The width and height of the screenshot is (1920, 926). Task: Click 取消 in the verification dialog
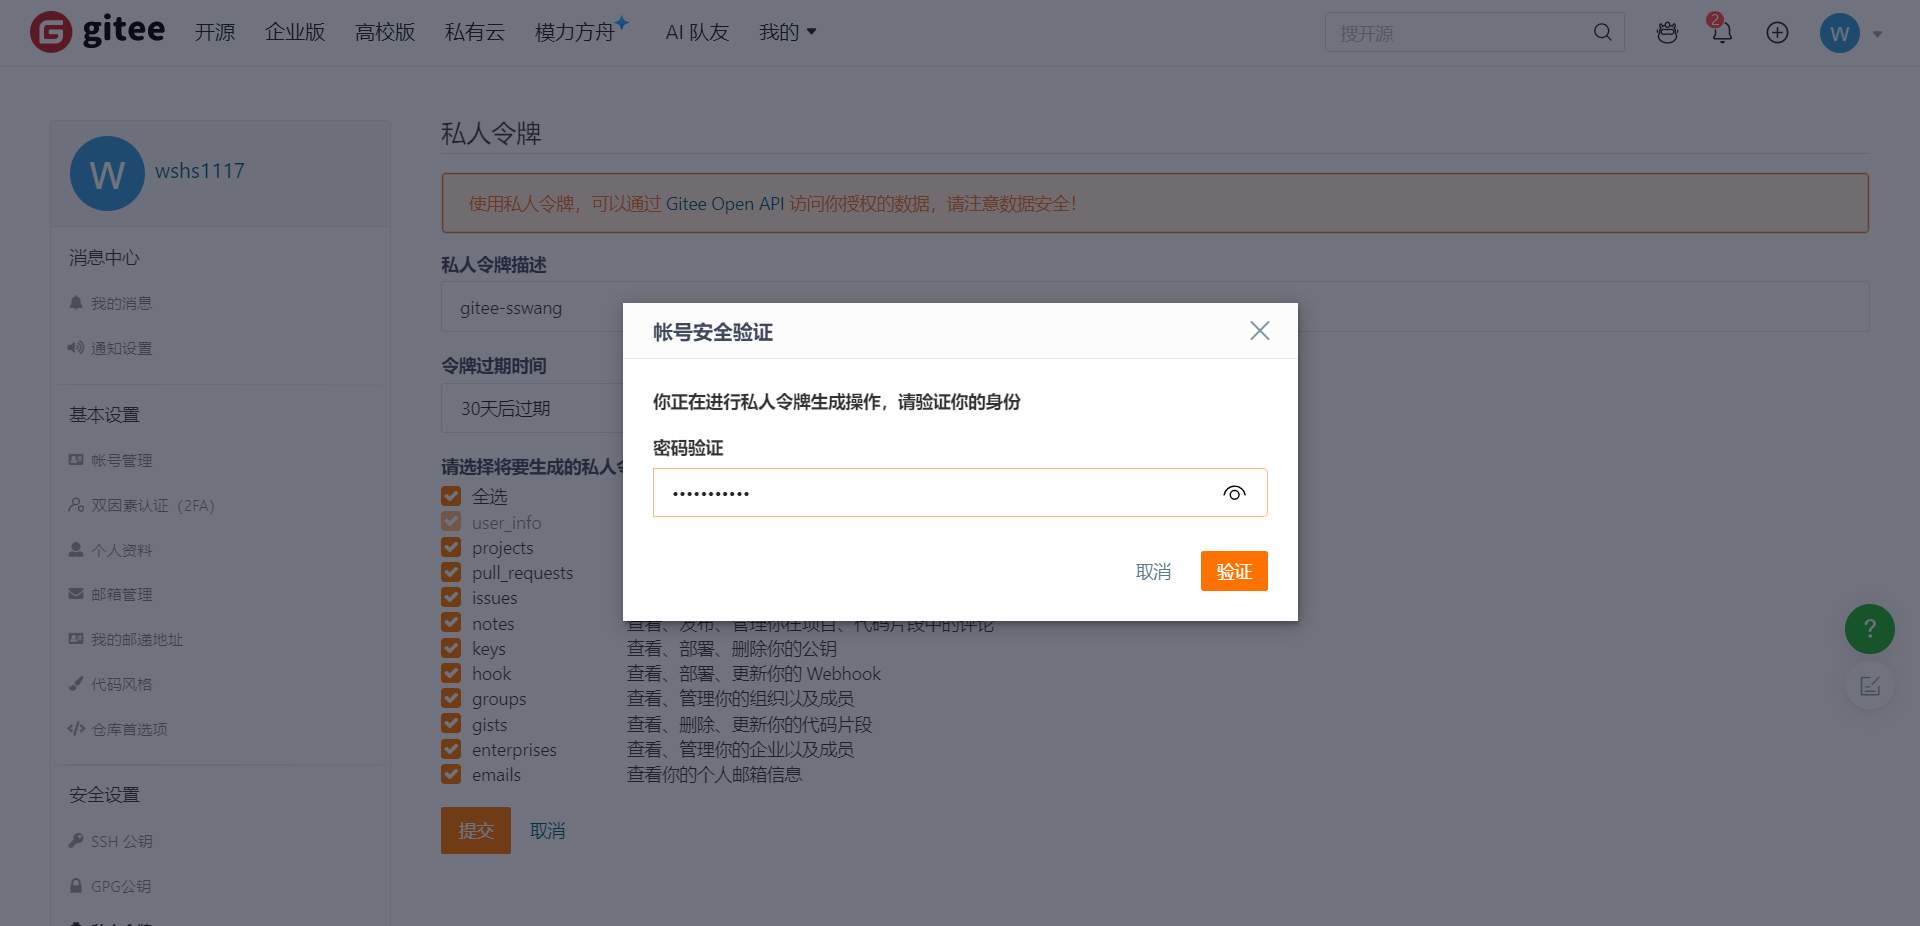(x=1153, y=571)
